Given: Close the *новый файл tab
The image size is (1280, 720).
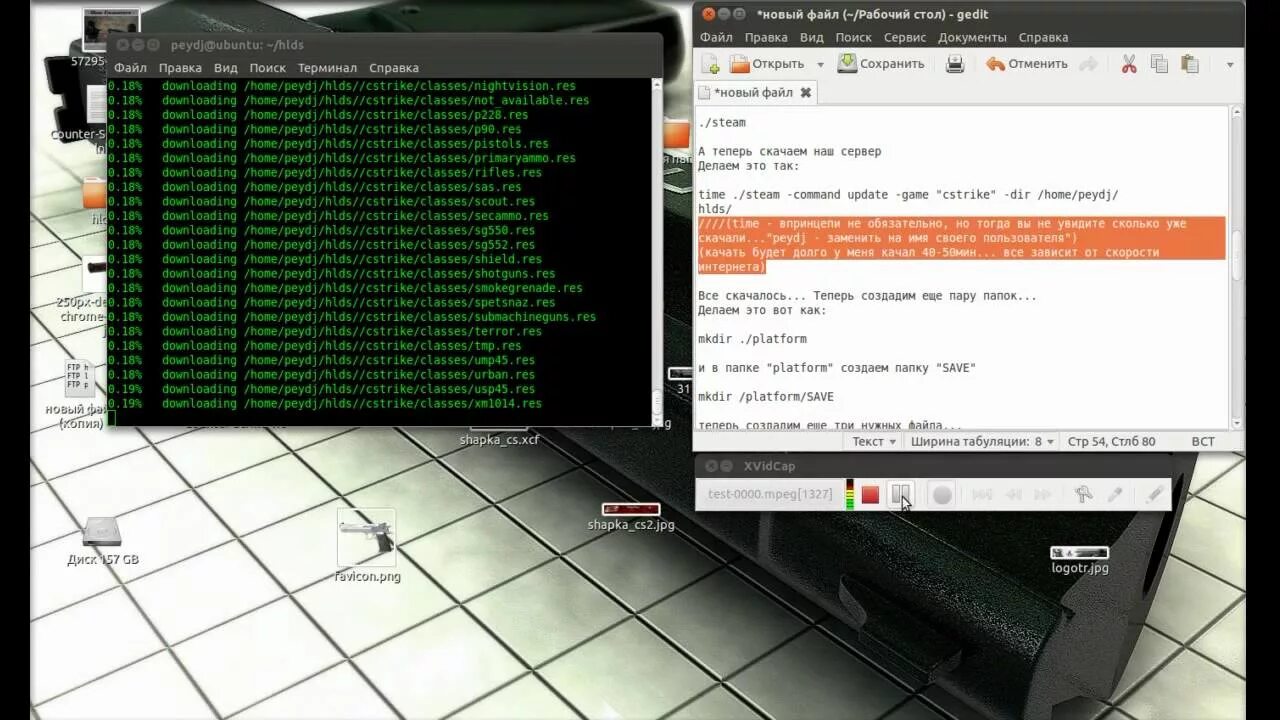Looking at the screenshot, I should pos(805,92).
